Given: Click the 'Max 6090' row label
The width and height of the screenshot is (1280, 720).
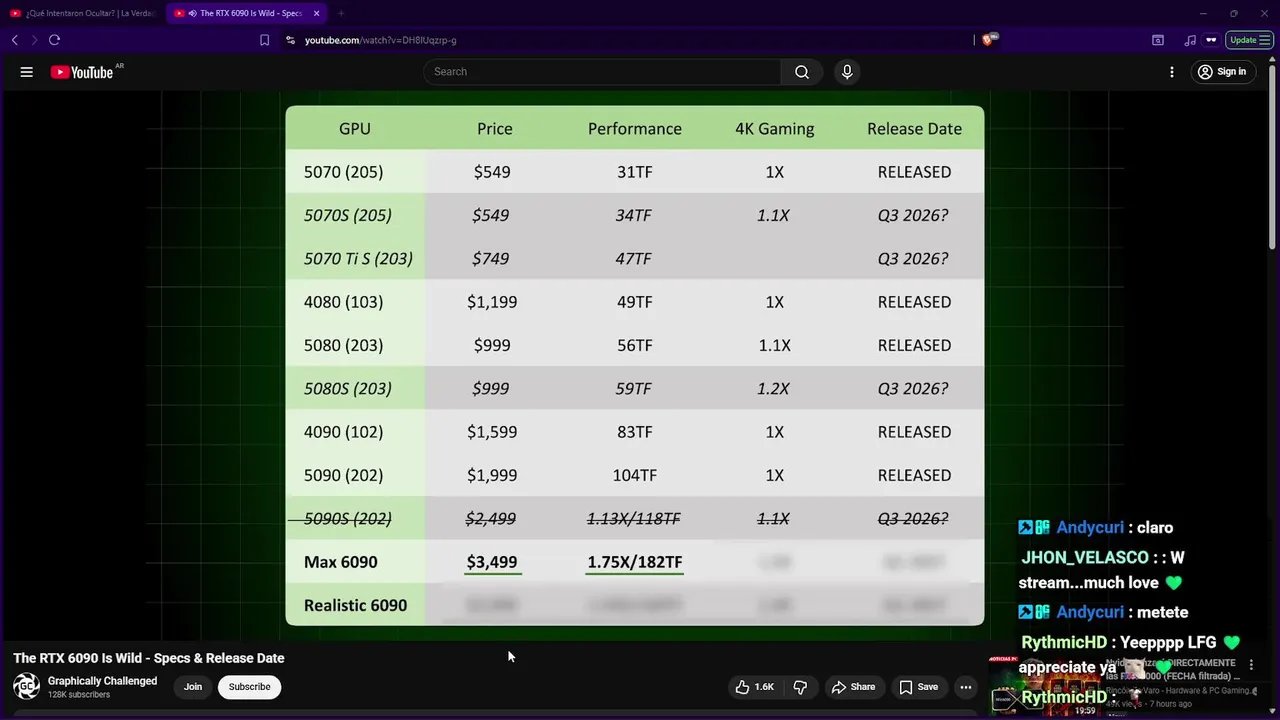Looking at the screenshot, I should click(x=340, y=562).
